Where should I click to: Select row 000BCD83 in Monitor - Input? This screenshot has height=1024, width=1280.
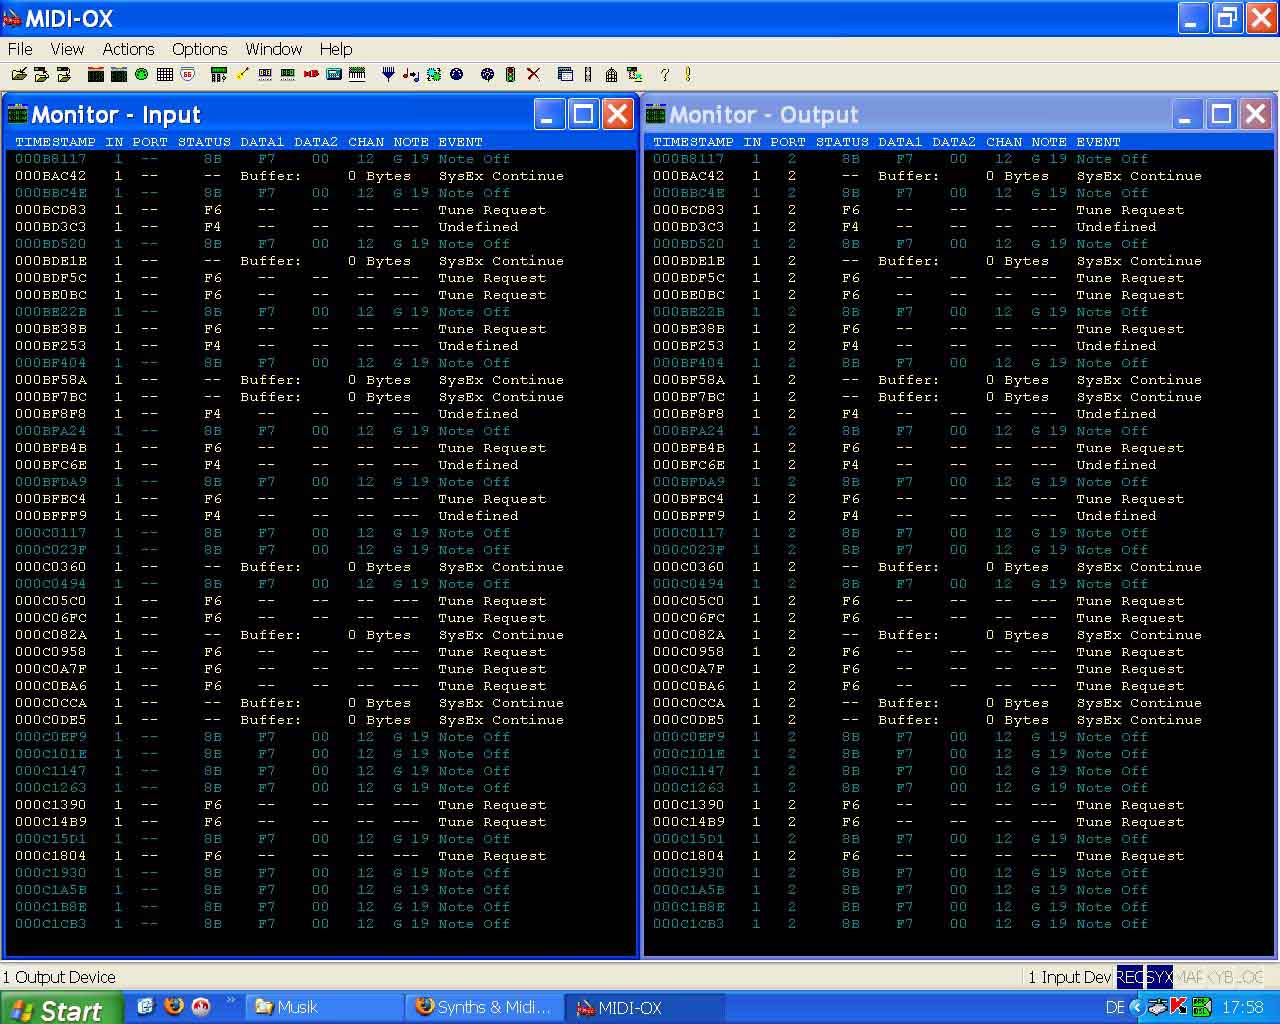coord(320,210)
